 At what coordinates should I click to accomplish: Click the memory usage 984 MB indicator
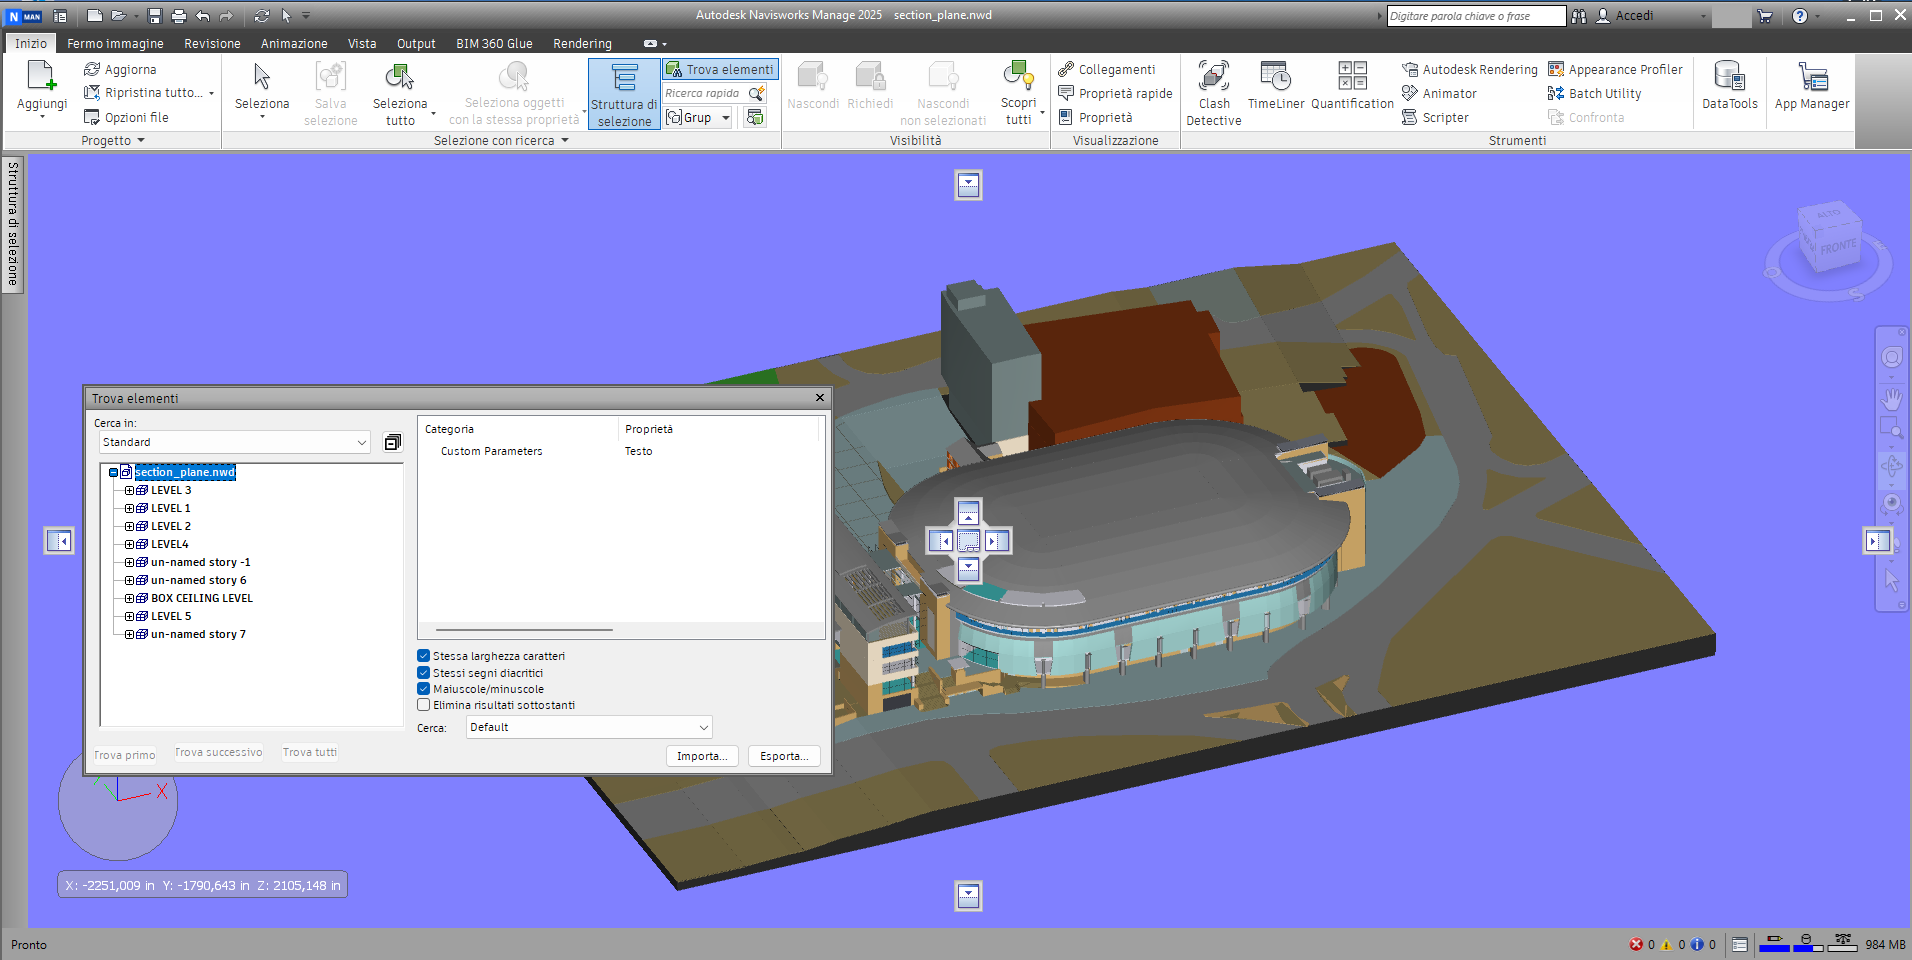point(1885,944)
